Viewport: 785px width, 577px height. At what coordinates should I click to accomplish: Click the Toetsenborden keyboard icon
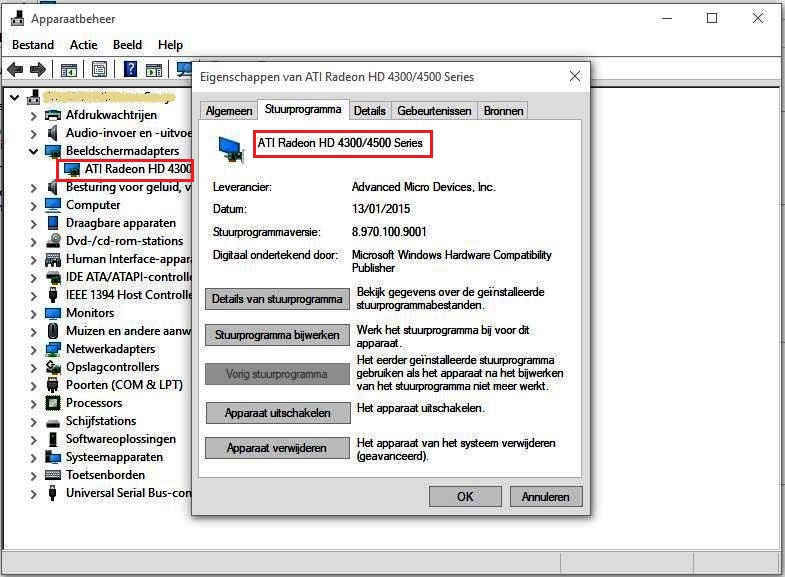pyautogui.click(x=53, y=475)
